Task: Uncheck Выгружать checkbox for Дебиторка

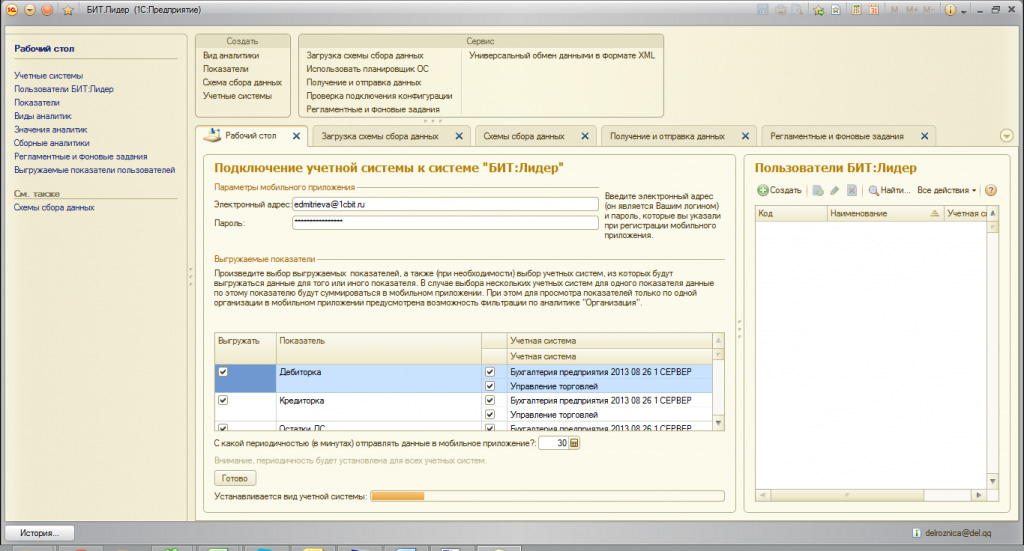Action: (x=223, y=372)
